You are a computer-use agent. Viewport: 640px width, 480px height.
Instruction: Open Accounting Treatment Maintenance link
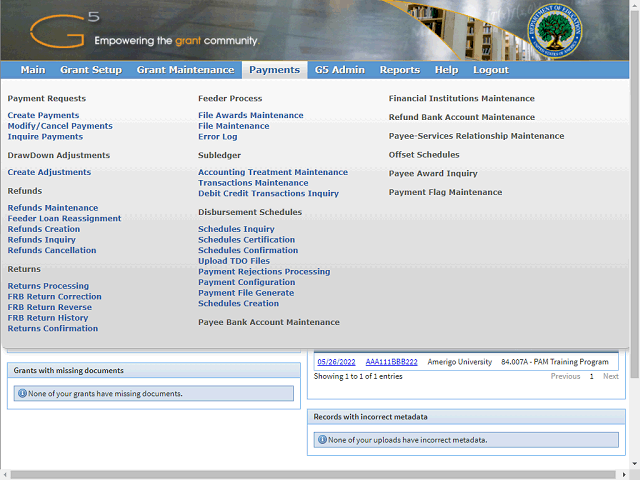tap(273, 172)
